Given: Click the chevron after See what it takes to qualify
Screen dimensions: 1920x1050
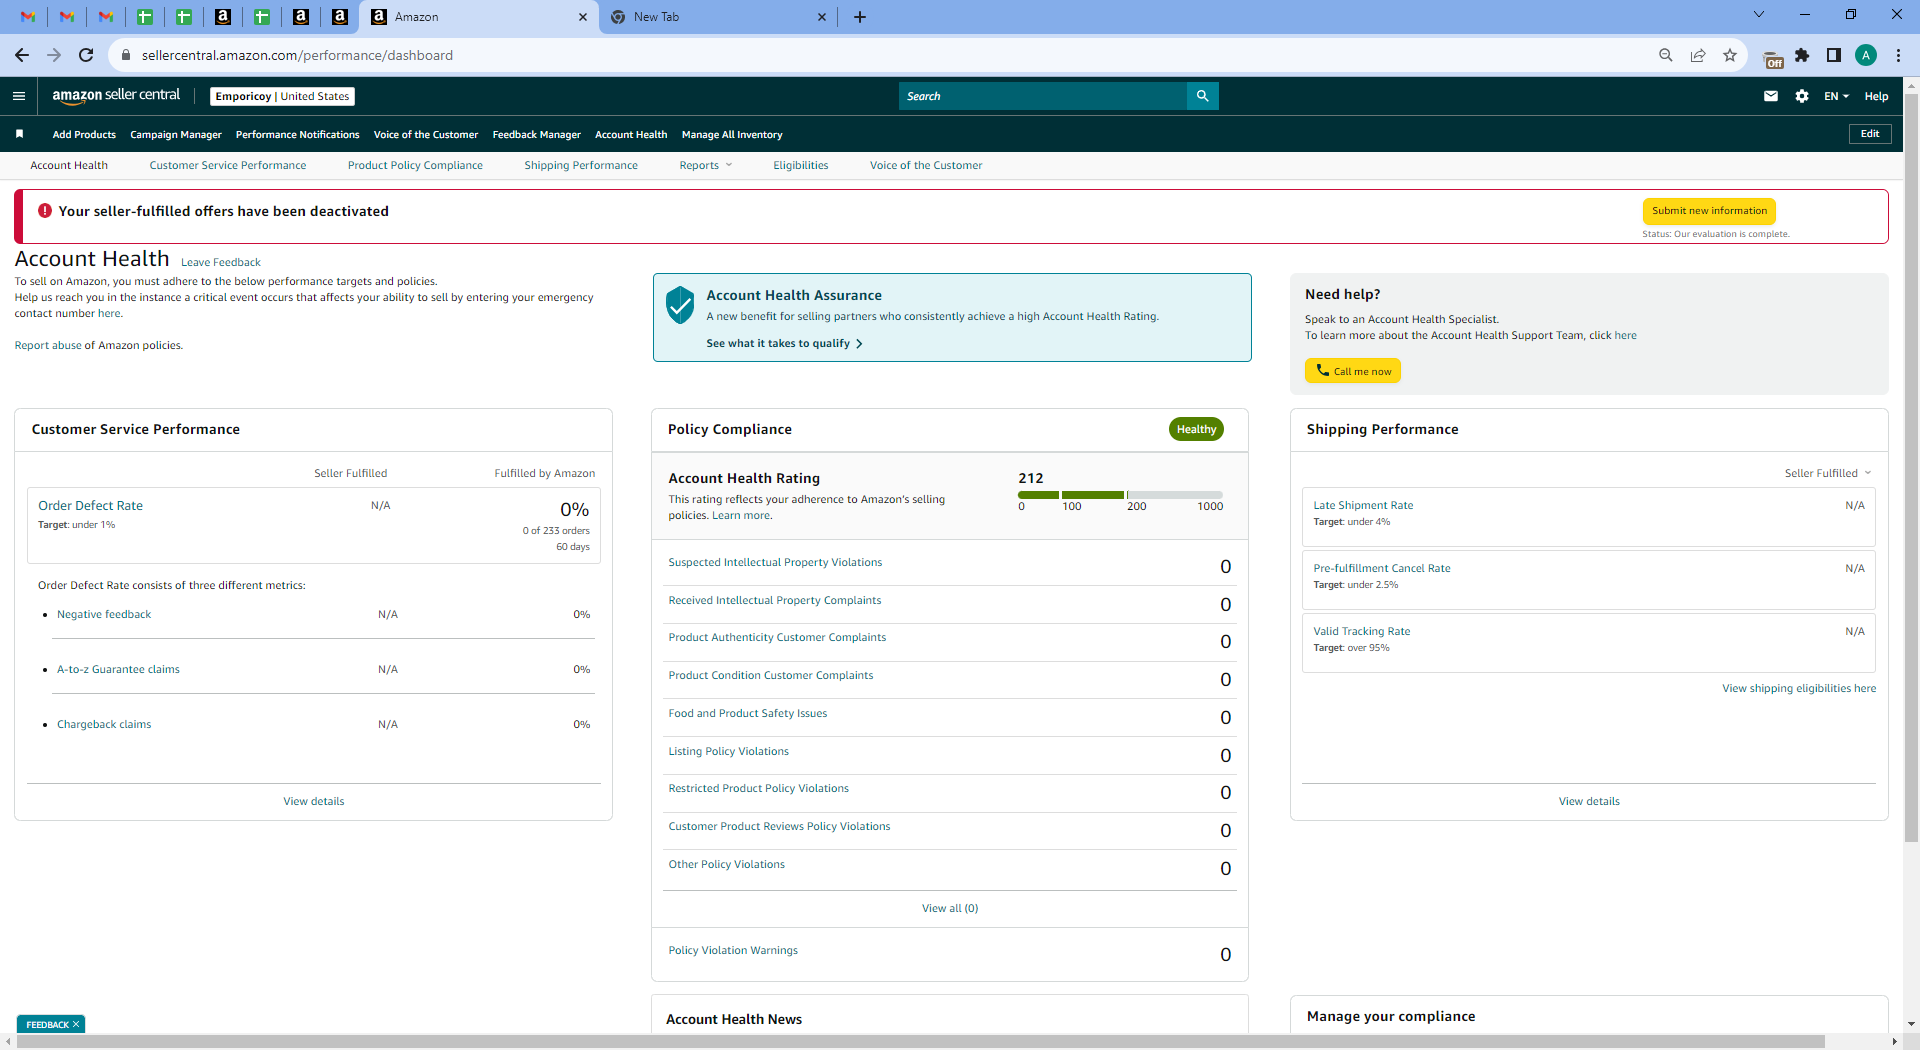Looking at the screenshot, I should pyautogui.click(x=859, y=344).
